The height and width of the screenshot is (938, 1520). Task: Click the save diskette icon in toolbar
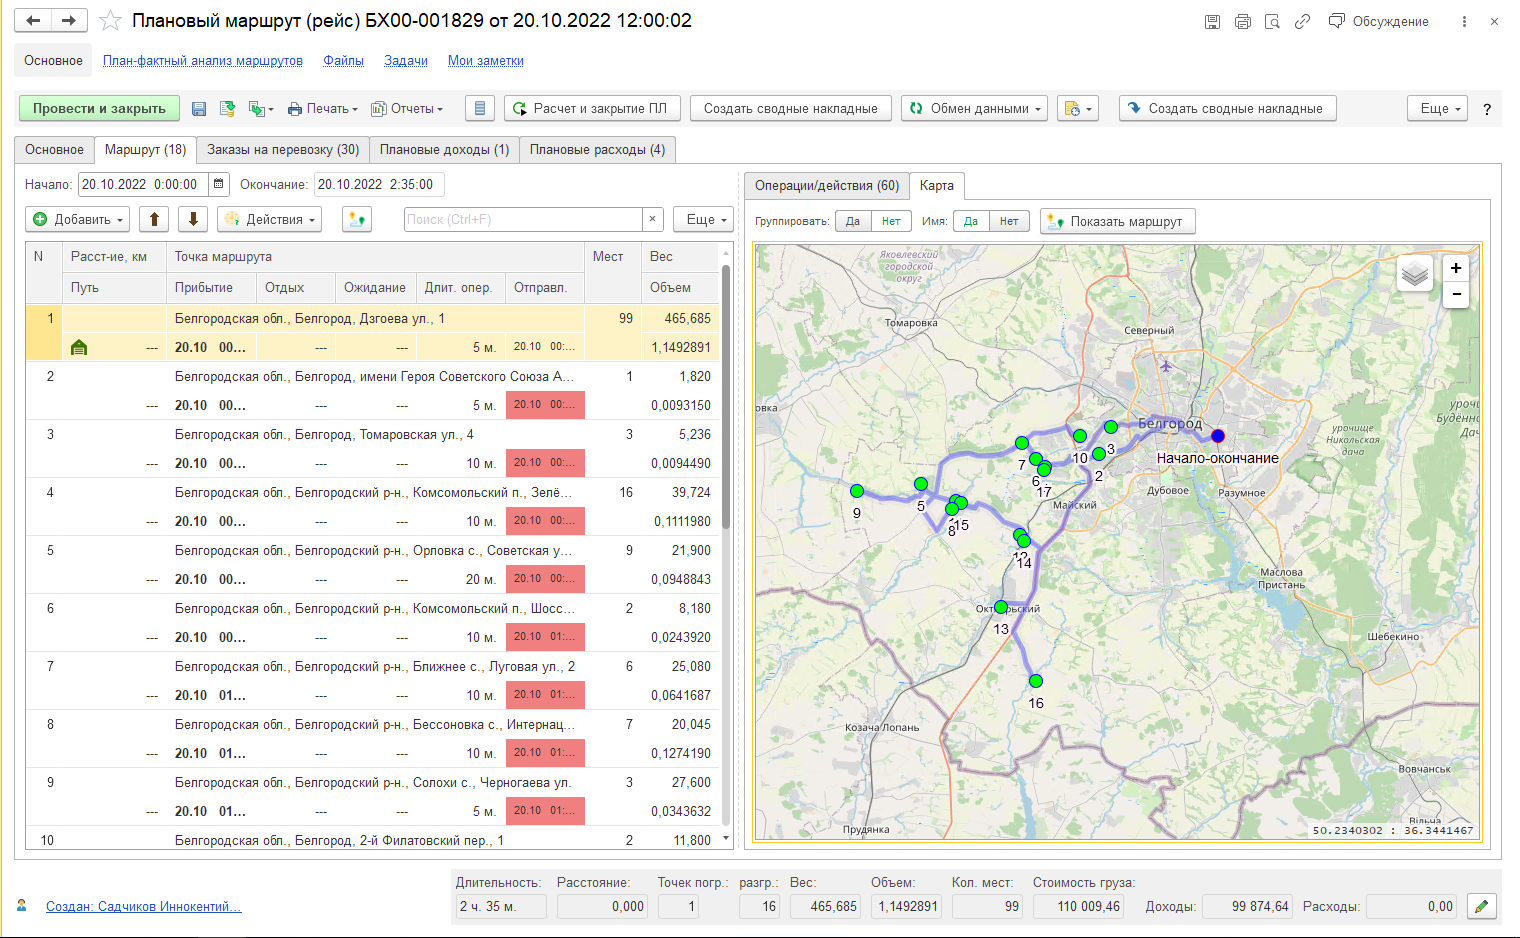pyautogui.click(x=199, y=109)
